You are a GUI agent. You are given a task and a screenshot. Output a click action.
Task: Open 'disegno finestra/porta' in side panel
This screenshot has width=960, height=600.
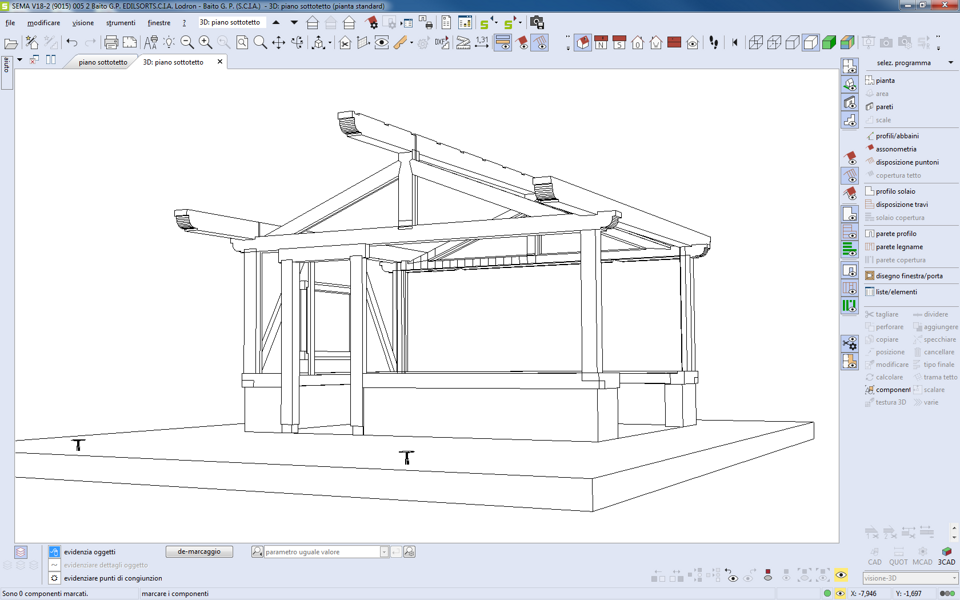click(x=908, y=276)
